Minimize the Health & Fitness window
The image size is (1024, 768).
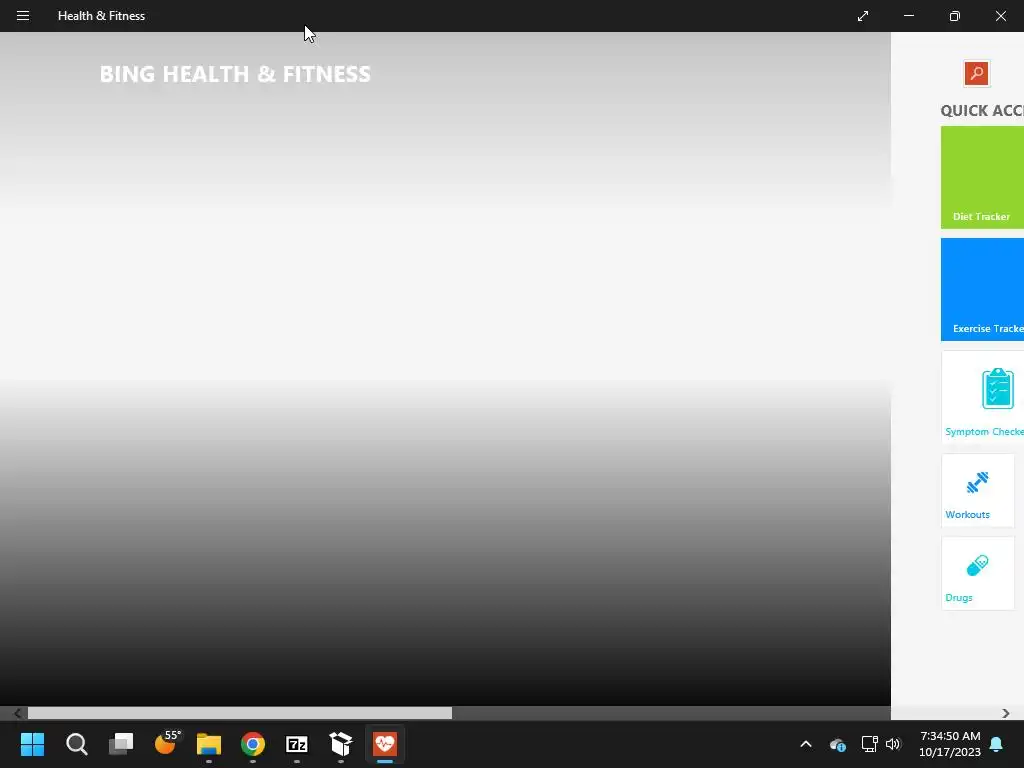click(908, 16)
